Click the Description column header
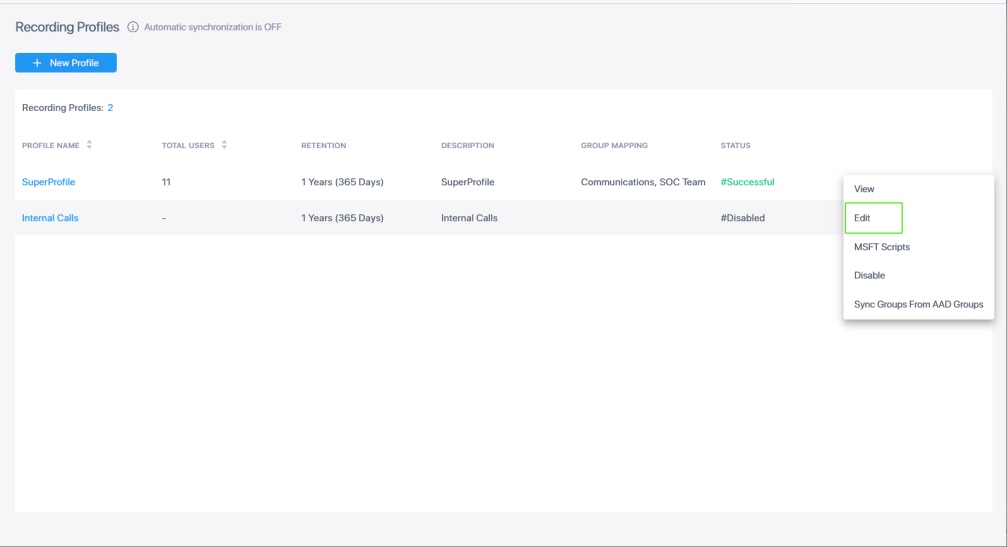The image size is (1007, 547). point(467,146)
